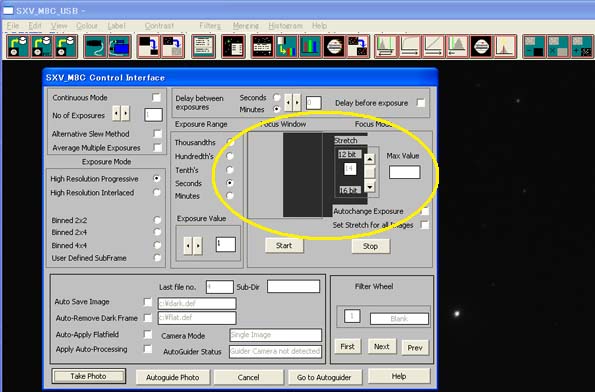Choose the Binned 4x4 radio button
Screen dimensions: 595x392
pos(157,245)
